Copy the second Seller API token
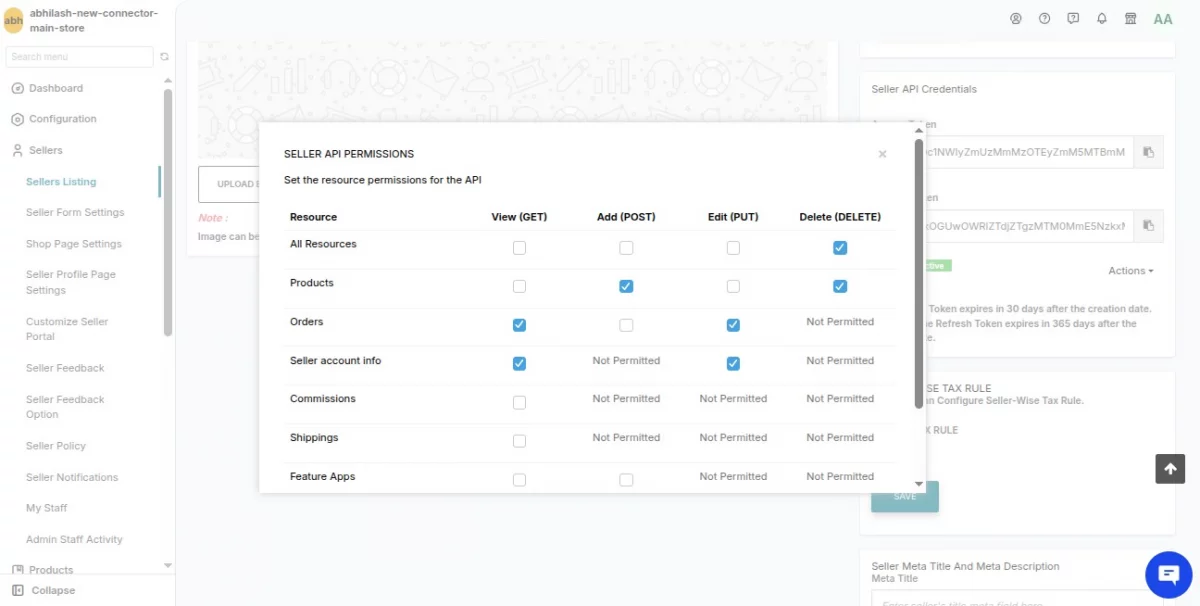The height and width of the screenshot is (606, 1200). tap(1149, 225)
